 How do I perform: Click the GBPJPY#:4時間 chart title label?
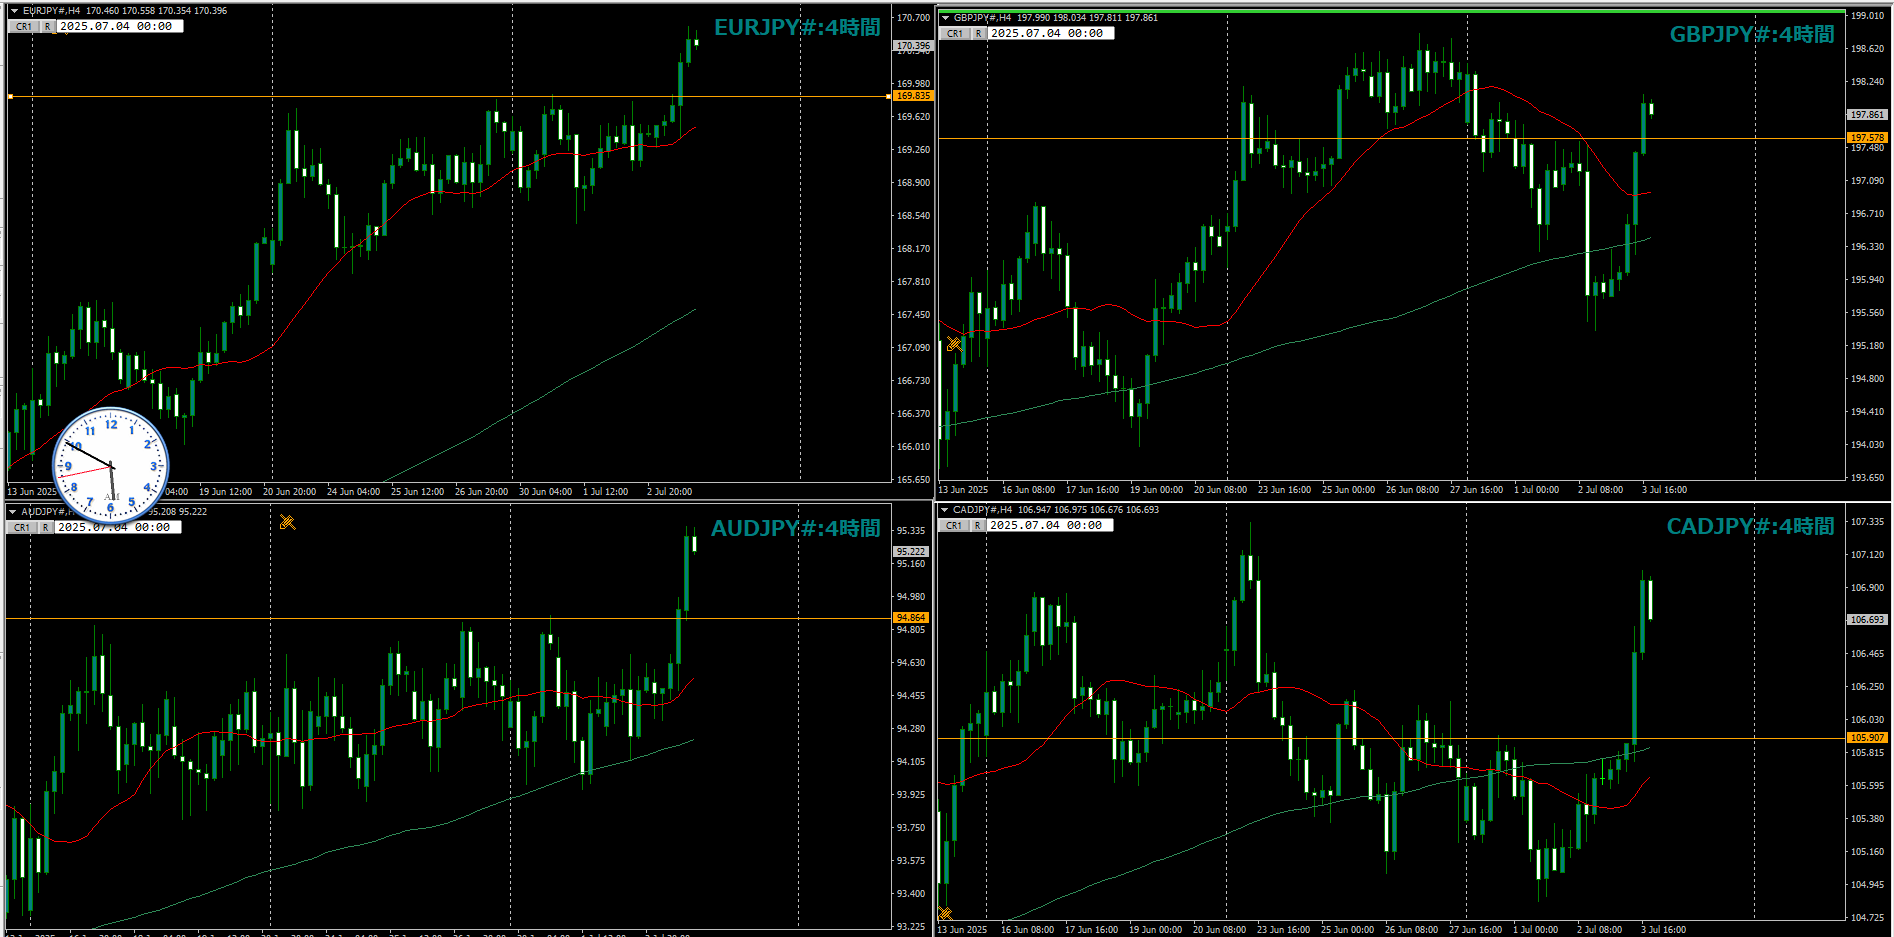point(1752,35)
